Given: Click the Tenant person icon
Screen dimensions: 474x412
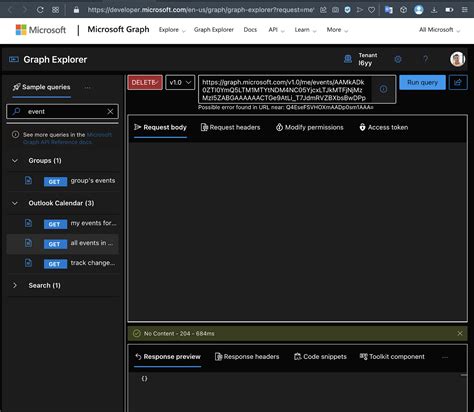Looking at the screenshot, I should 348,59.
